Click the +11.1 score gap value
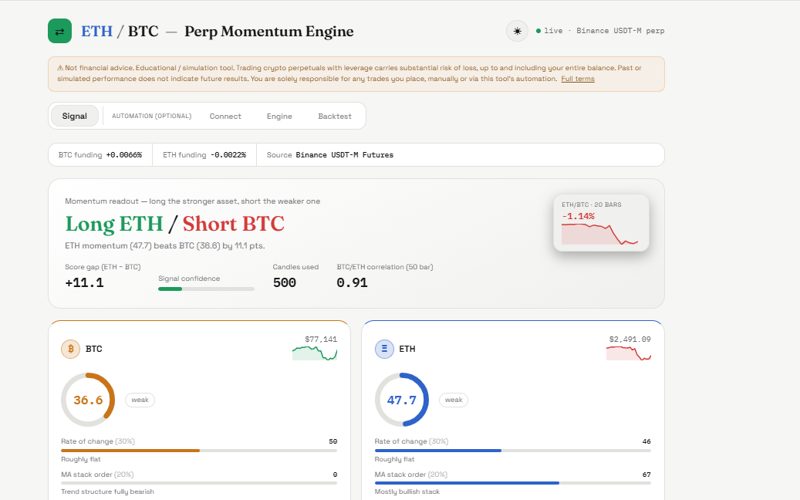The width and height of the screenshot is (800, 500). [84, 283]
